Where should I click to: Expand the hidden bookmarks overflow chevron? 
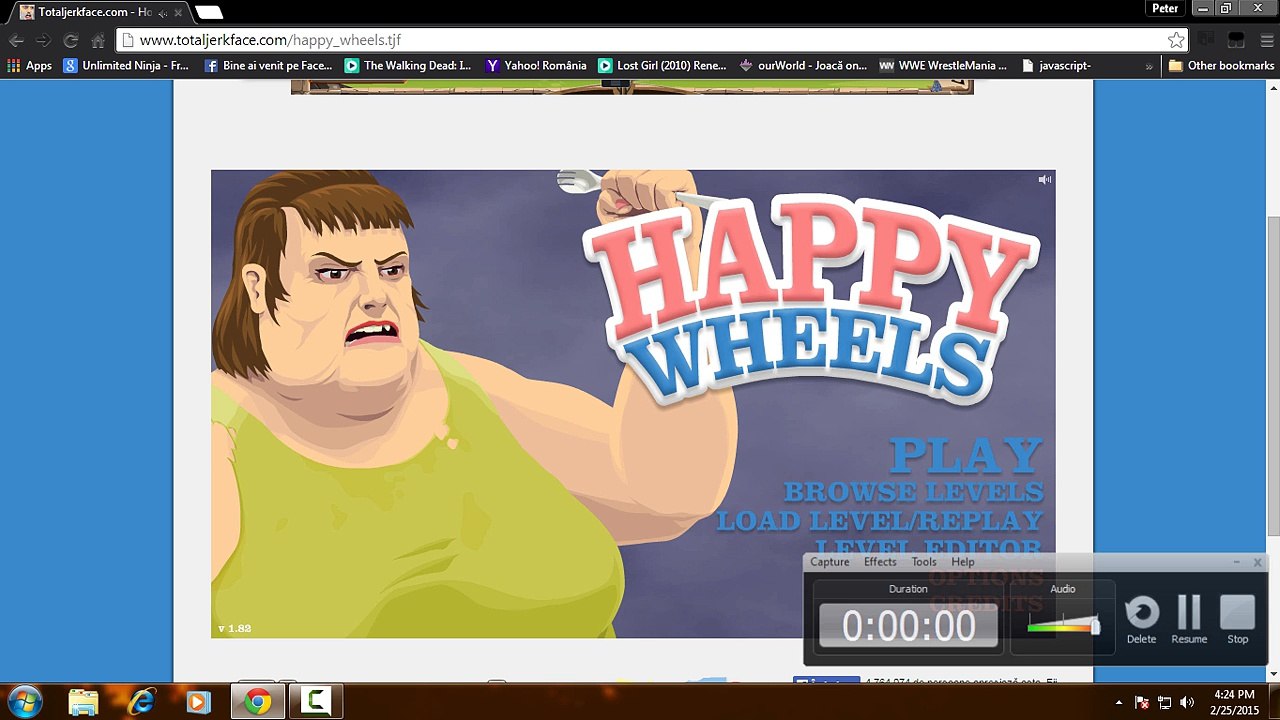click(1149, 66)
